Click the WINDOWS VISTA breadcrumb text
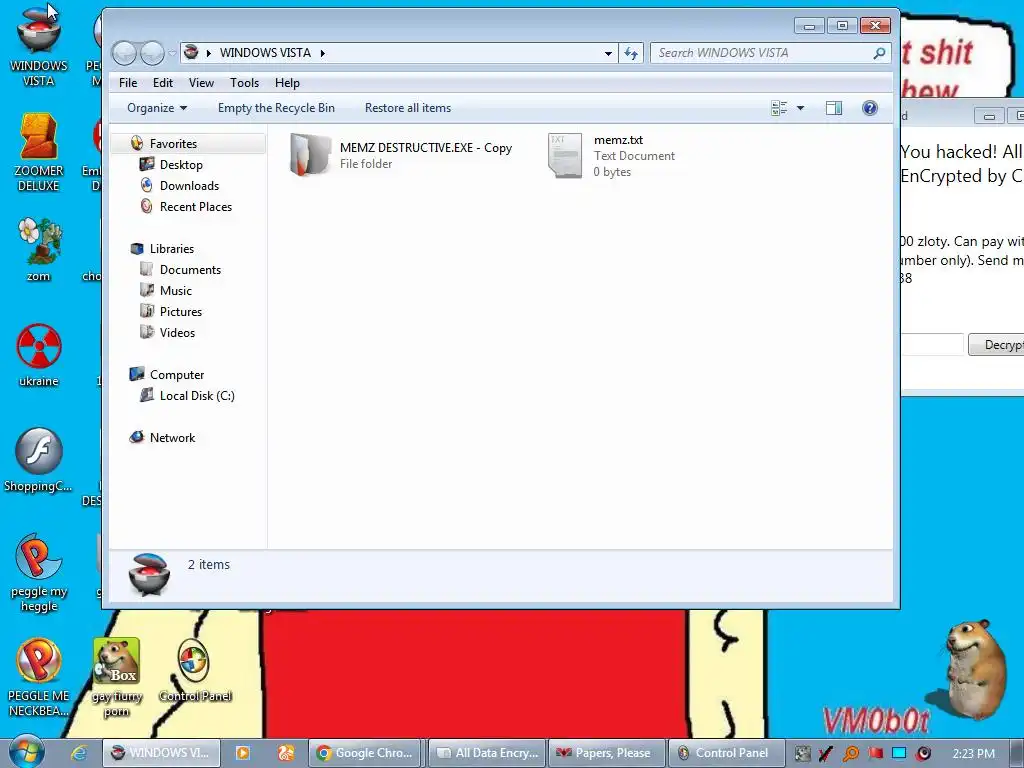 [265, 53]
